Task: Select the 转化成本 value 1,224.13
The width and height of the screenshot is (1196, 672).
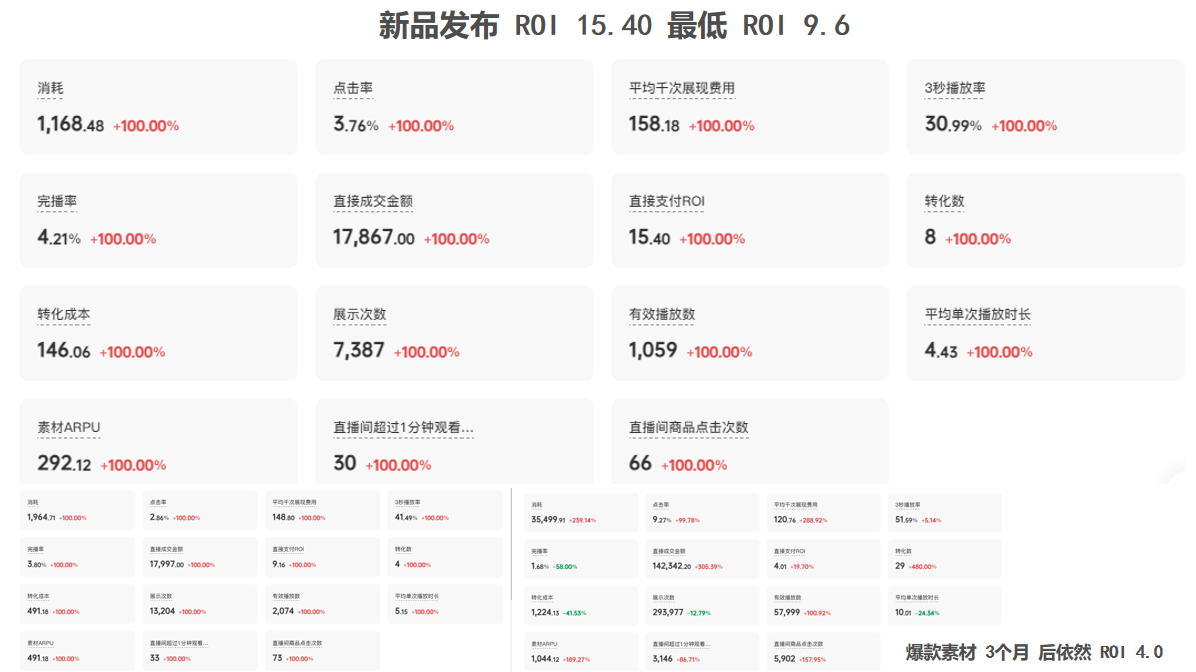Action: (x=545, y=613)
